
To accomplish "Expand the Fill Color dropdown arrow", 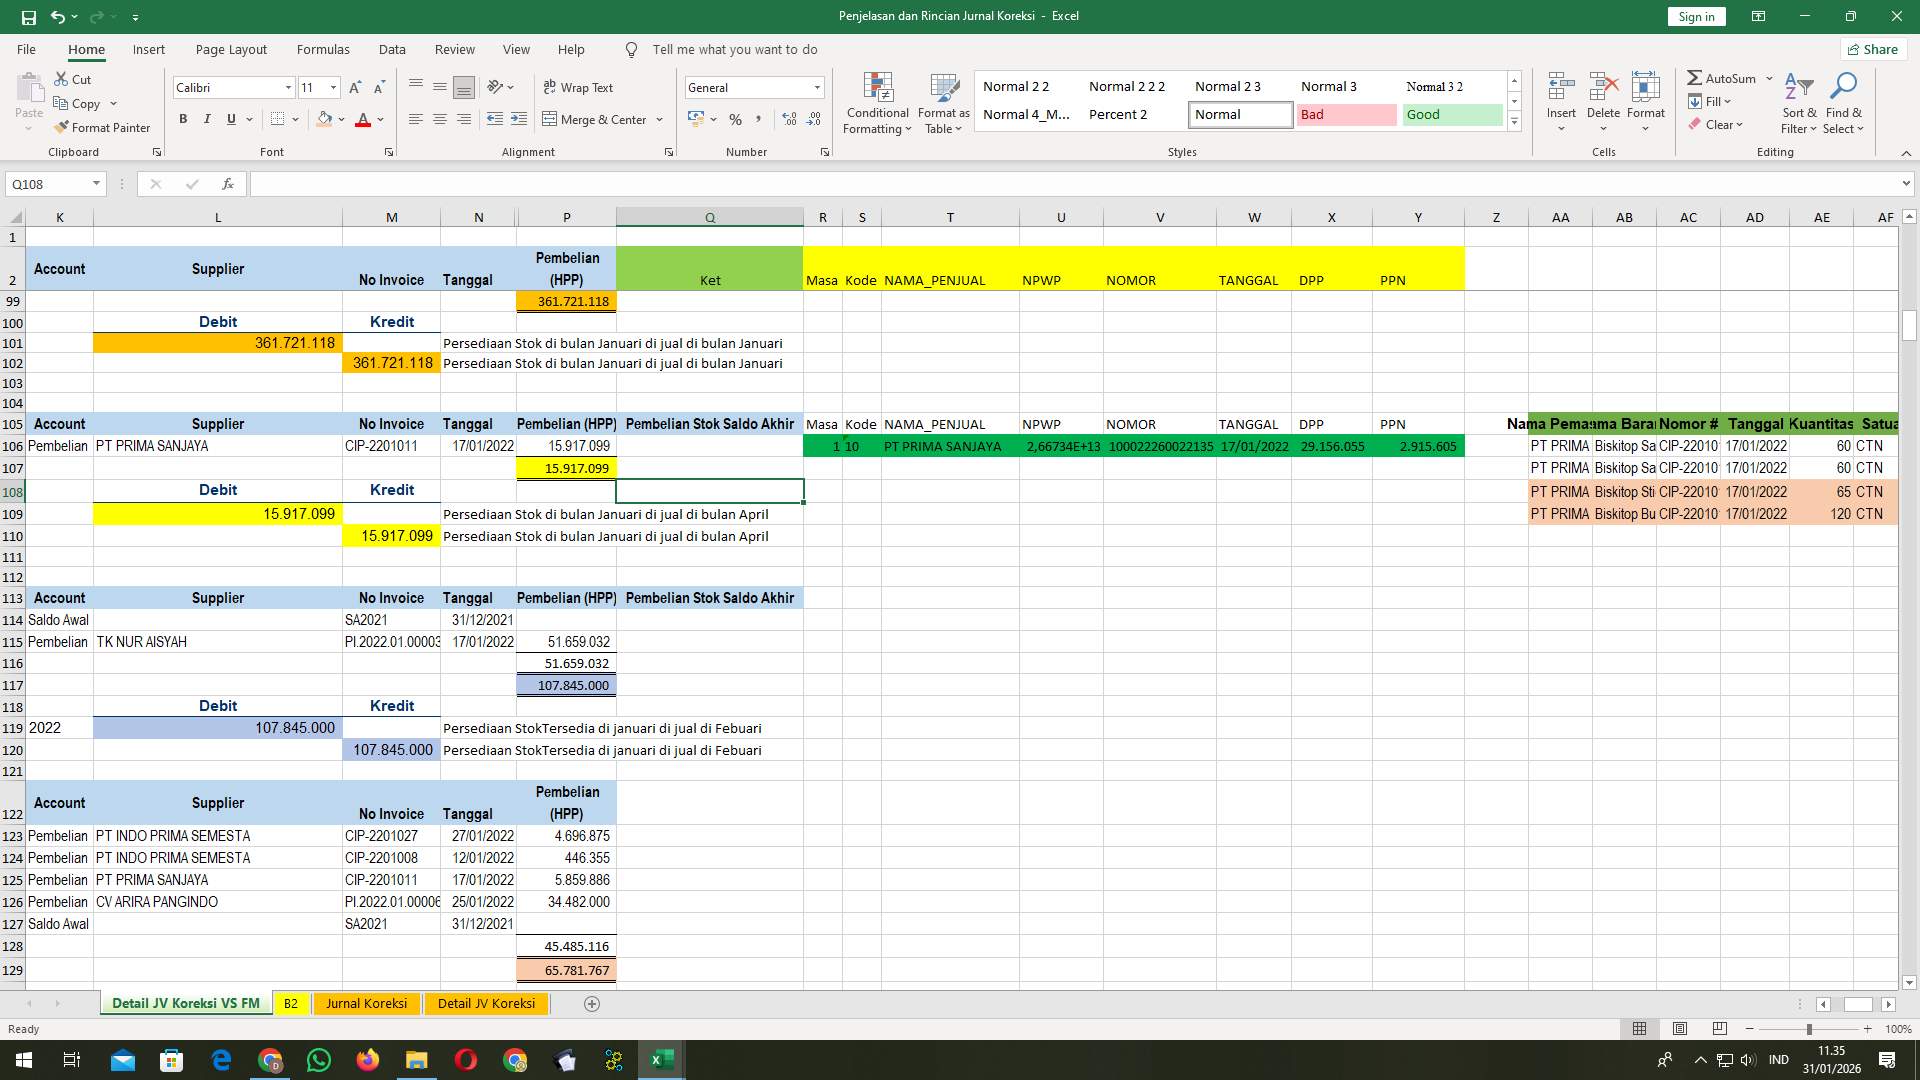I will pyautogui.click(x=341, y=119).
